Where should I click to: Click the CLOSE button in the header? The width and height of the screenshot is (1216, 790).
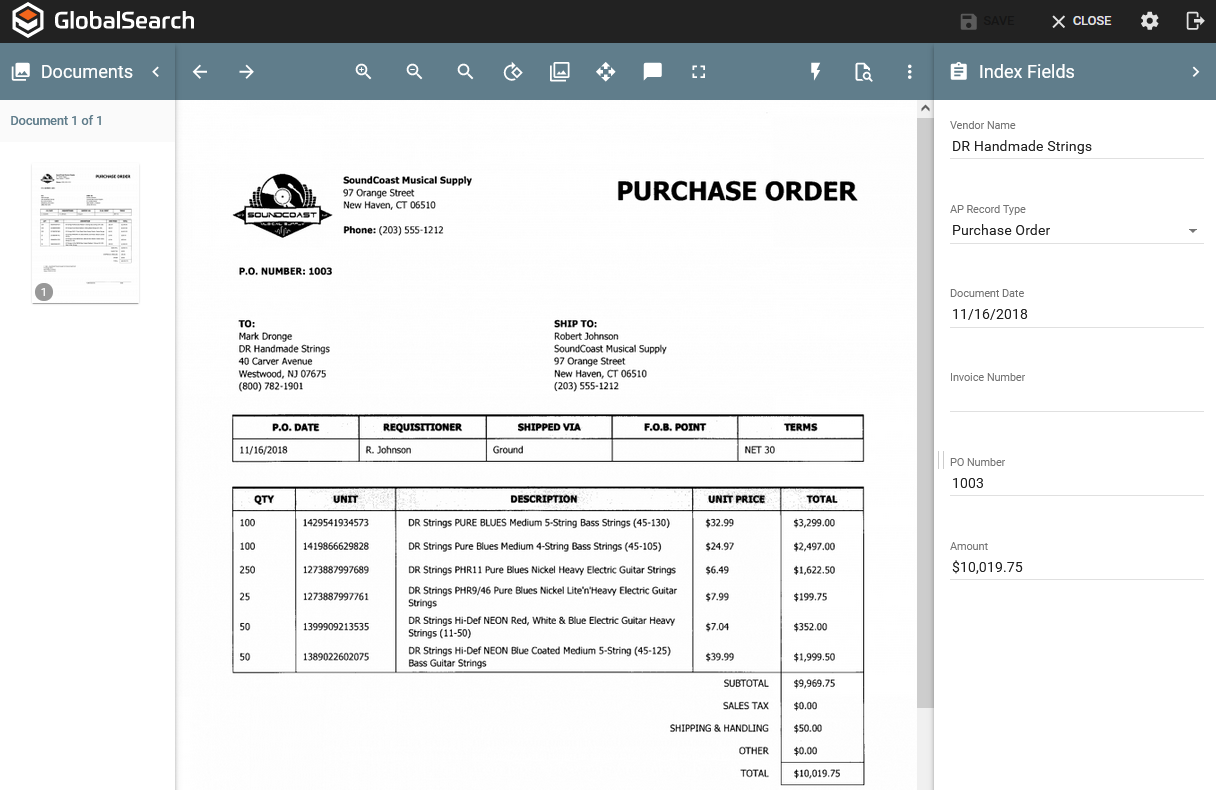[x=1081, y=21]
